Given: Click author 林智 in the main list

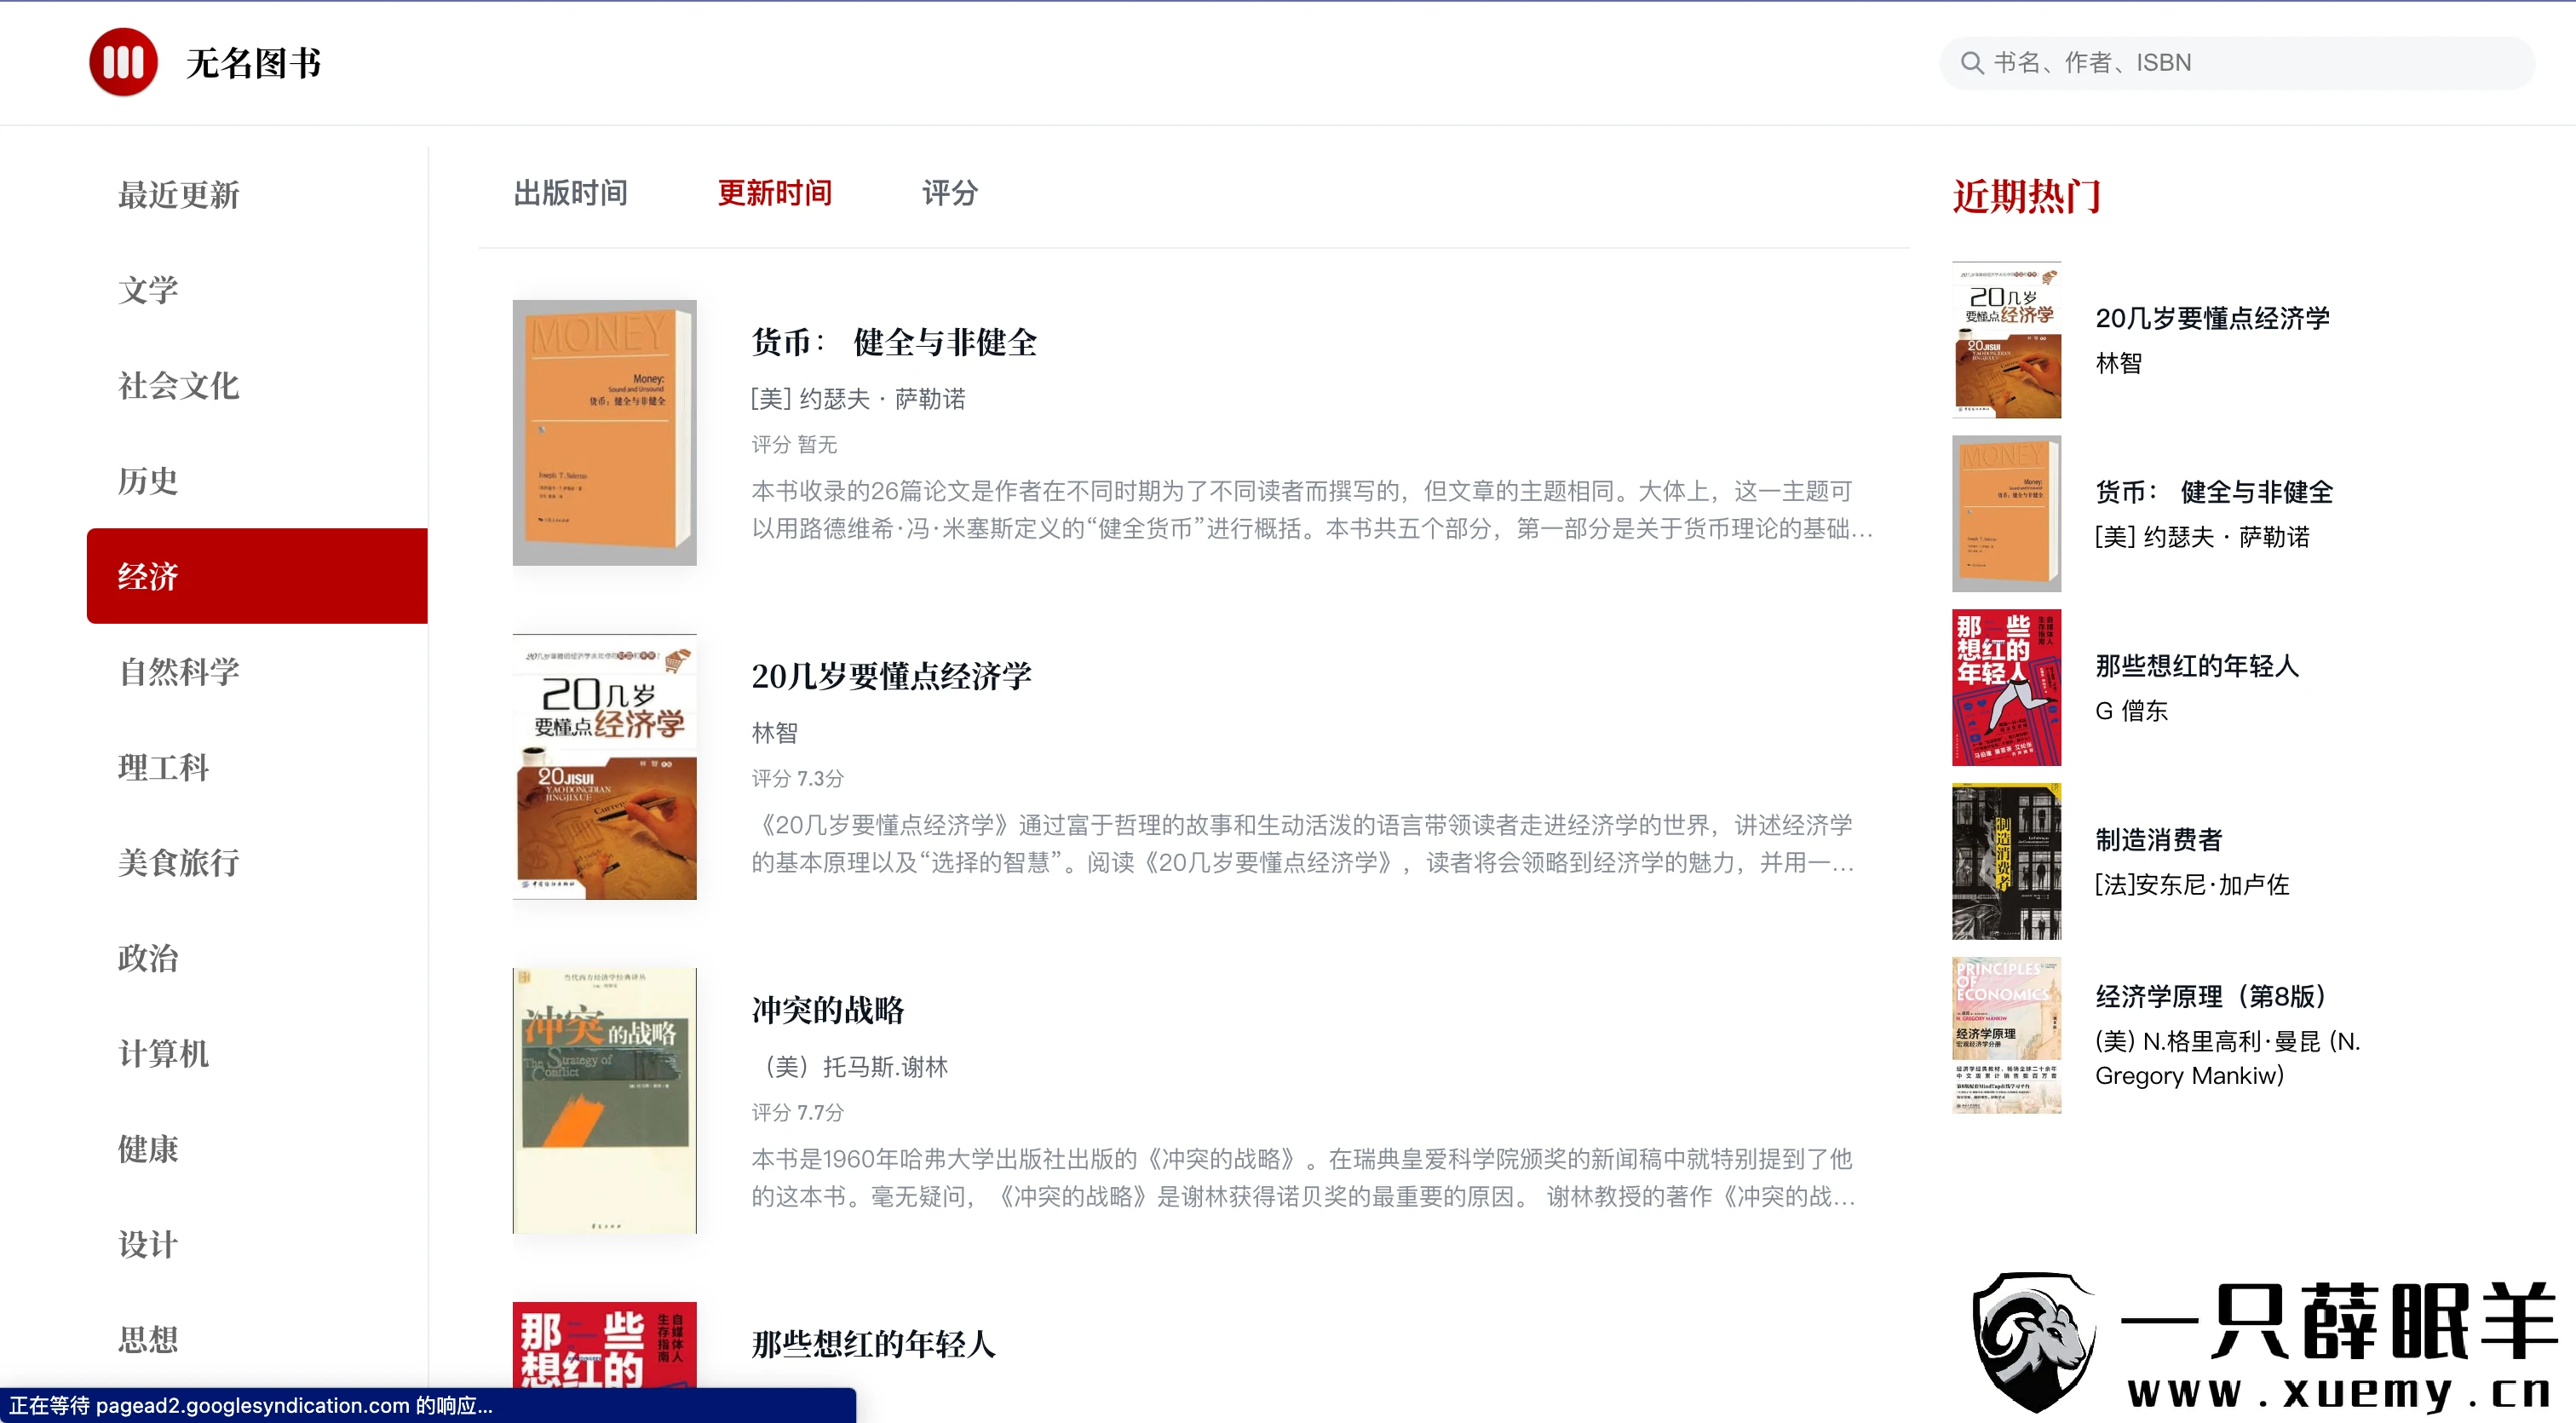Looking at the screenshot, I should 774,733.
